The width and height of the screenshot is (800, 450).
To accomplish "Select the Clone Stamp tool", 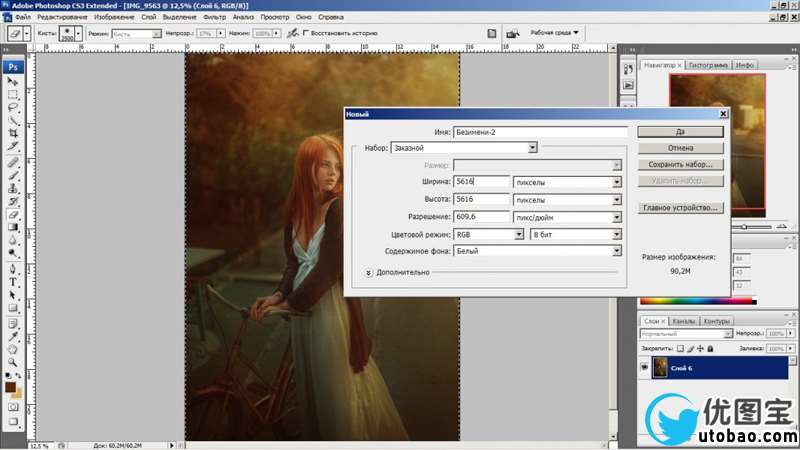I will 13,188.
